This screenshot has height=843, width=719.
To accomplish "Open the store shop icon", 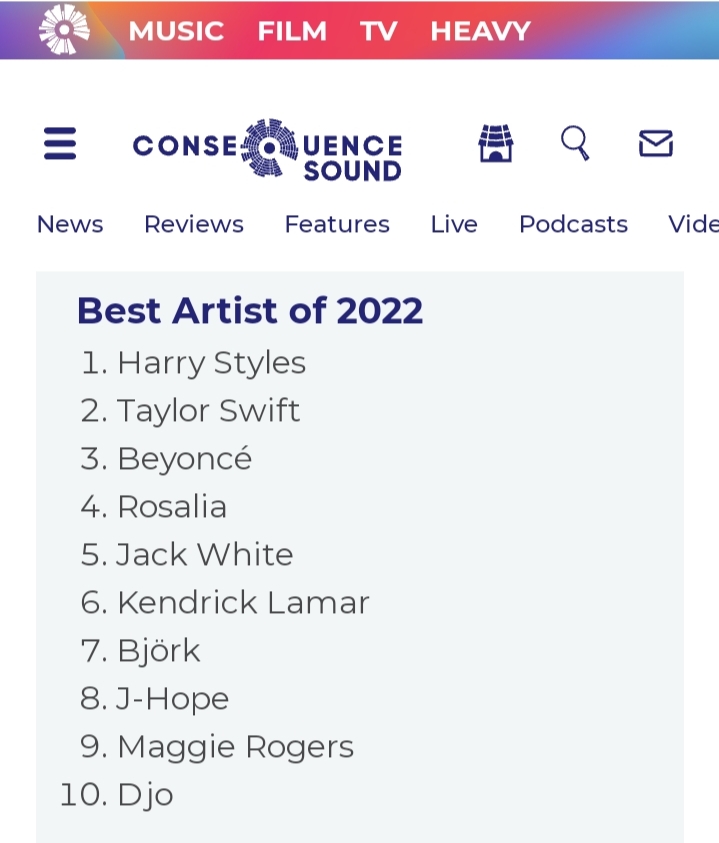I will [x=495, y=144].
